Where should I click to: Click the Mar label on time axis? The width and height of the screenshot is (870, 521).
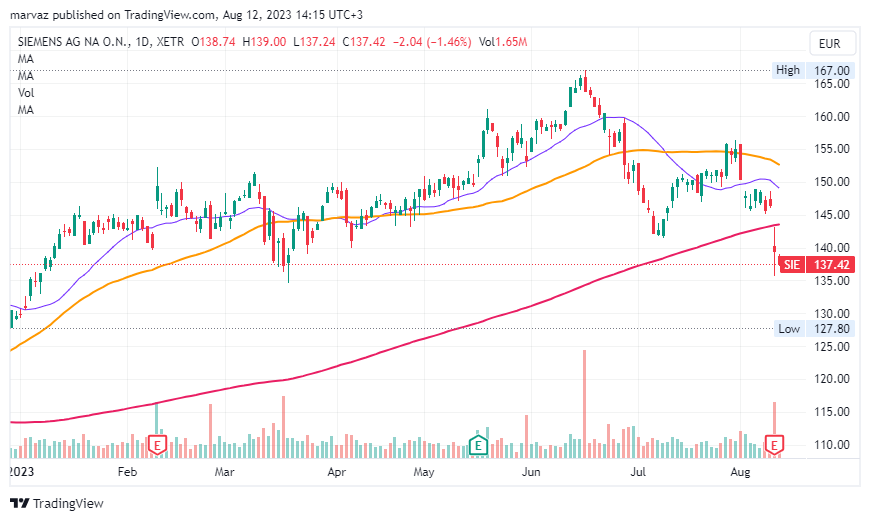224,472
